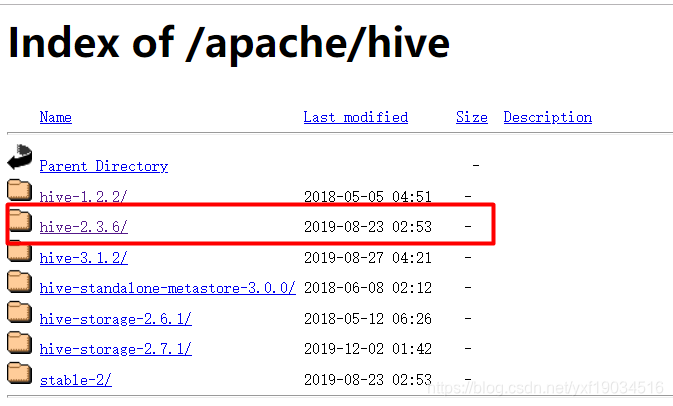Sort by the Size column header
Screen dimensions: 673x406
point(471,117)
